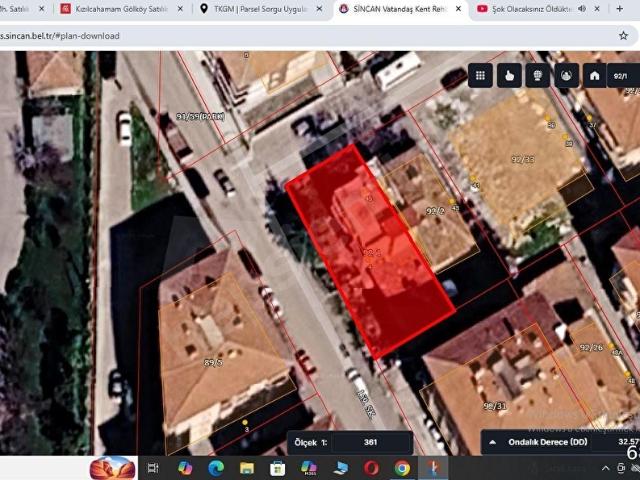Select the pointing hand tool on map
The height and width of the screenshot is (480, 640).
coord(509,76)
